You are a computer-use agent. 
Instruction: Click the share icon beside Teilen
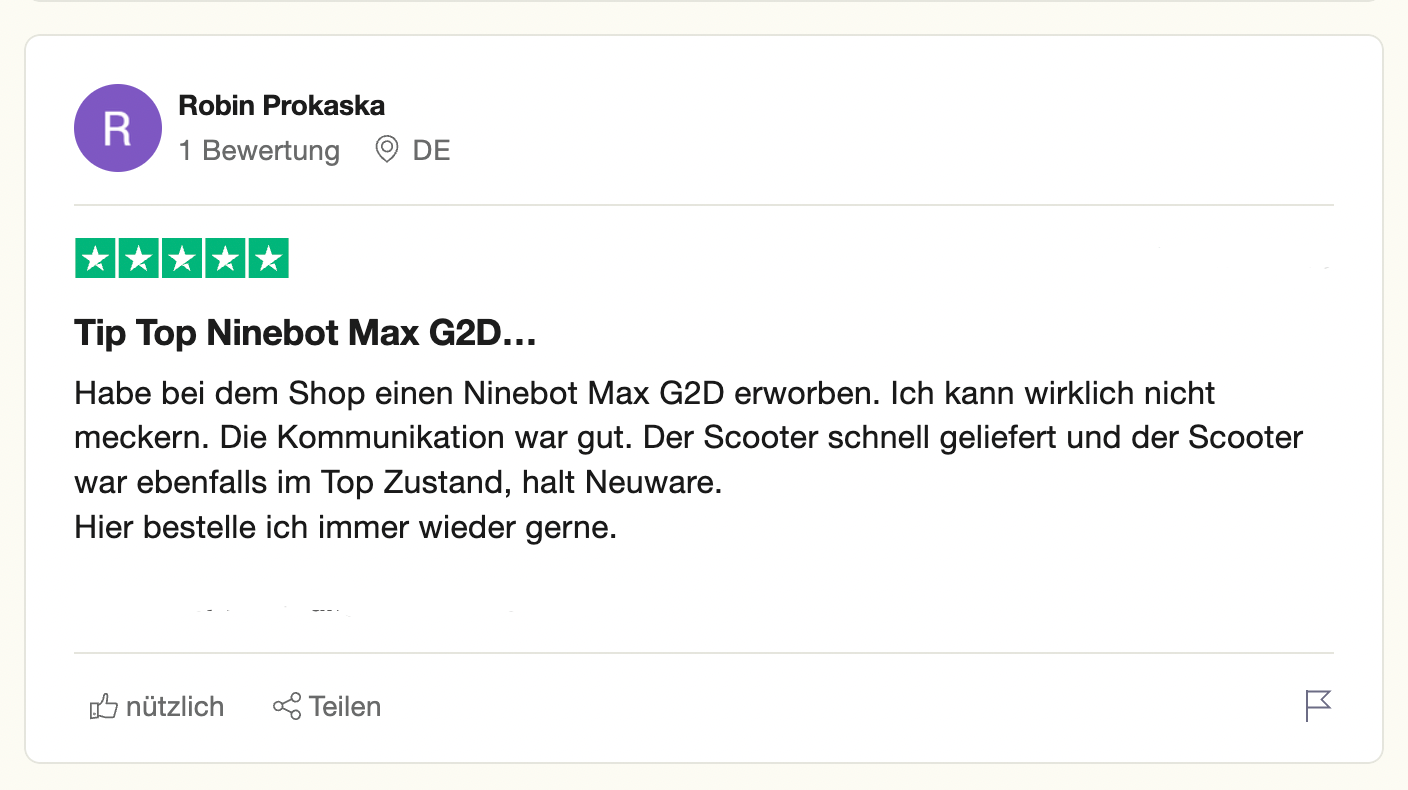point(287,707)
